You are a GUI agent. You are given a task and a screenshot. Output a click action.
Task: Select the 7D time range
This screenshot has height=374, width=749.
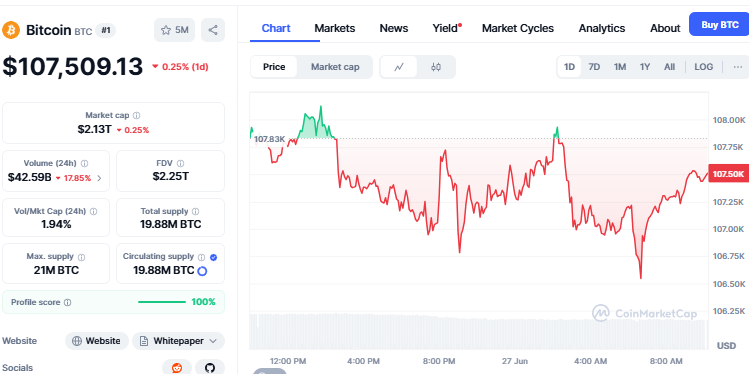pyautogui.click(x=594, y=67)
